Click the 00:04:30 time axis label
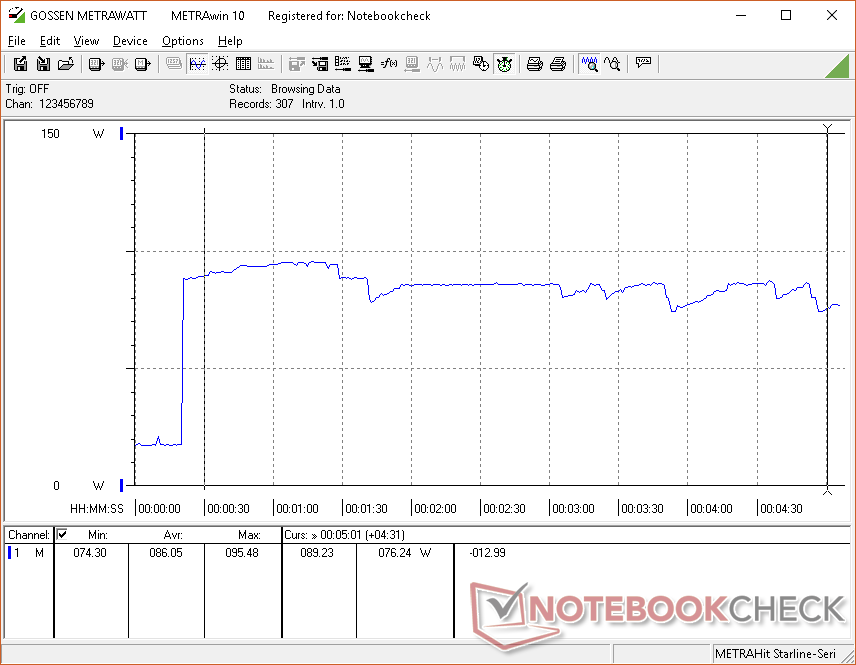 coord(781,509)
